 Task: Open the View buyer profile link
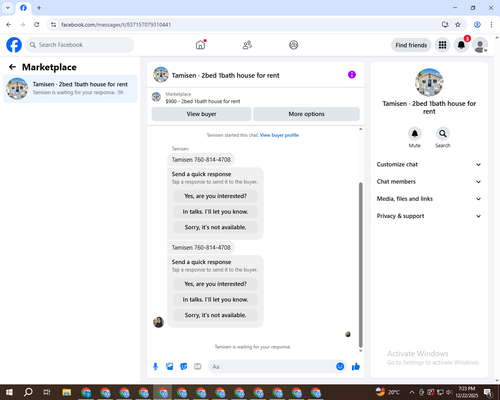(x=279, y=135)
